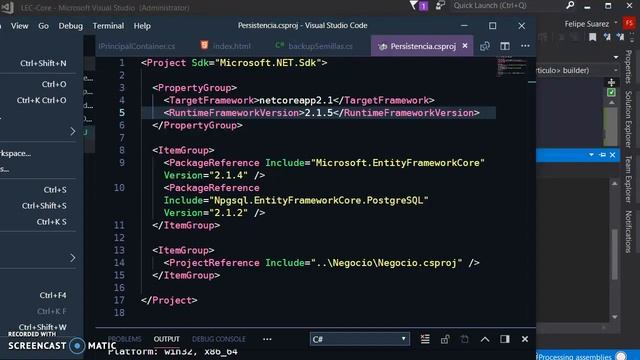640x360 pixels.
Task: Open the Solution Explorer side tab
Action: (x=629, y=119)
